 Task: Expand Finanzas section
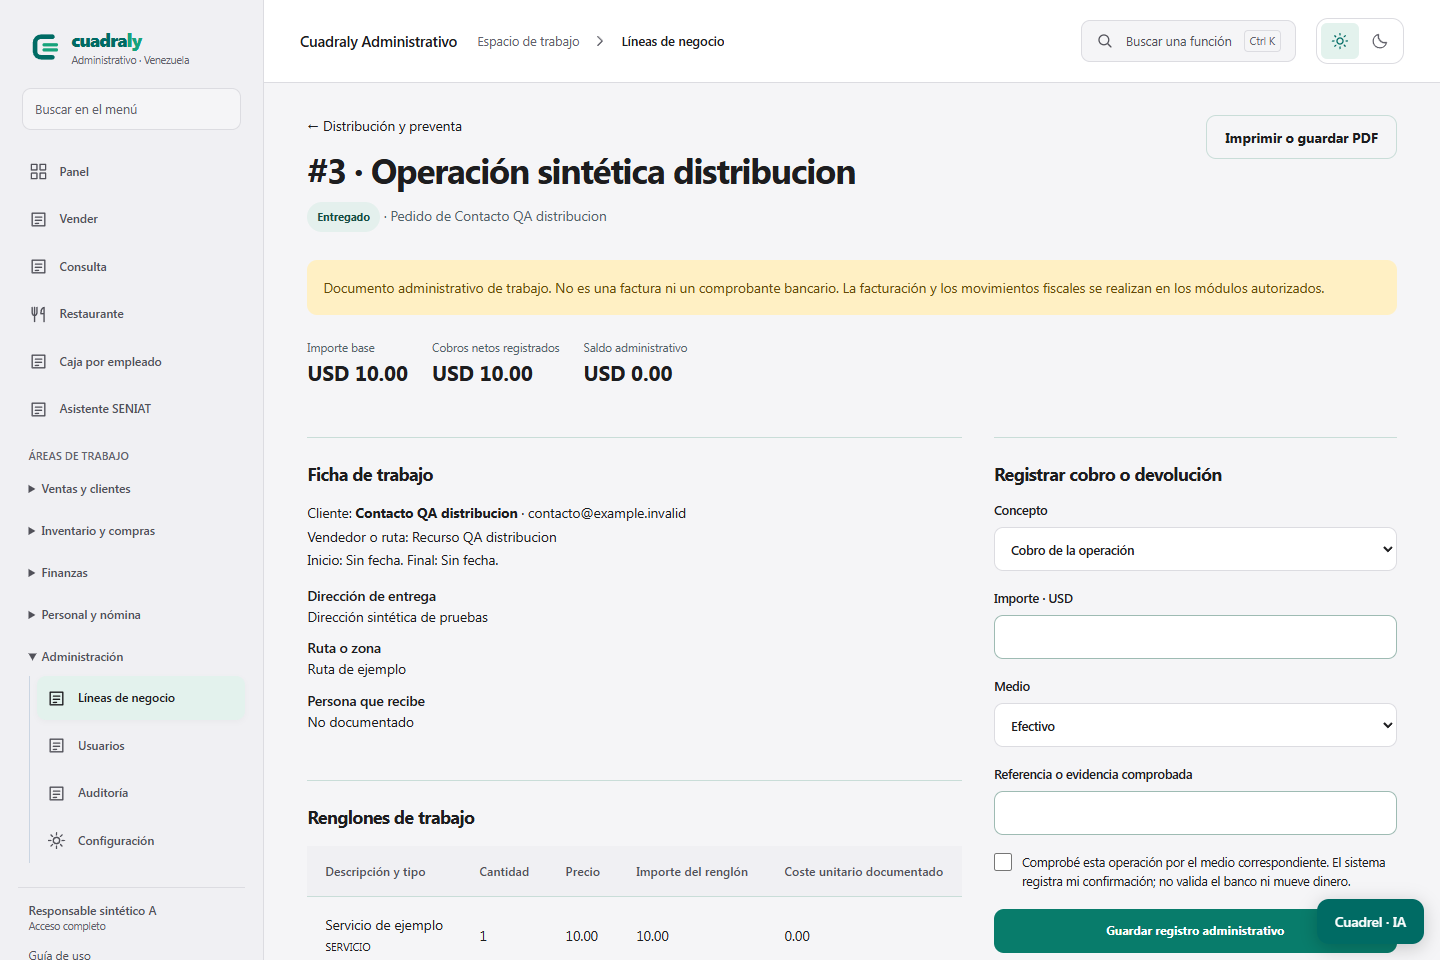(58, 573)
